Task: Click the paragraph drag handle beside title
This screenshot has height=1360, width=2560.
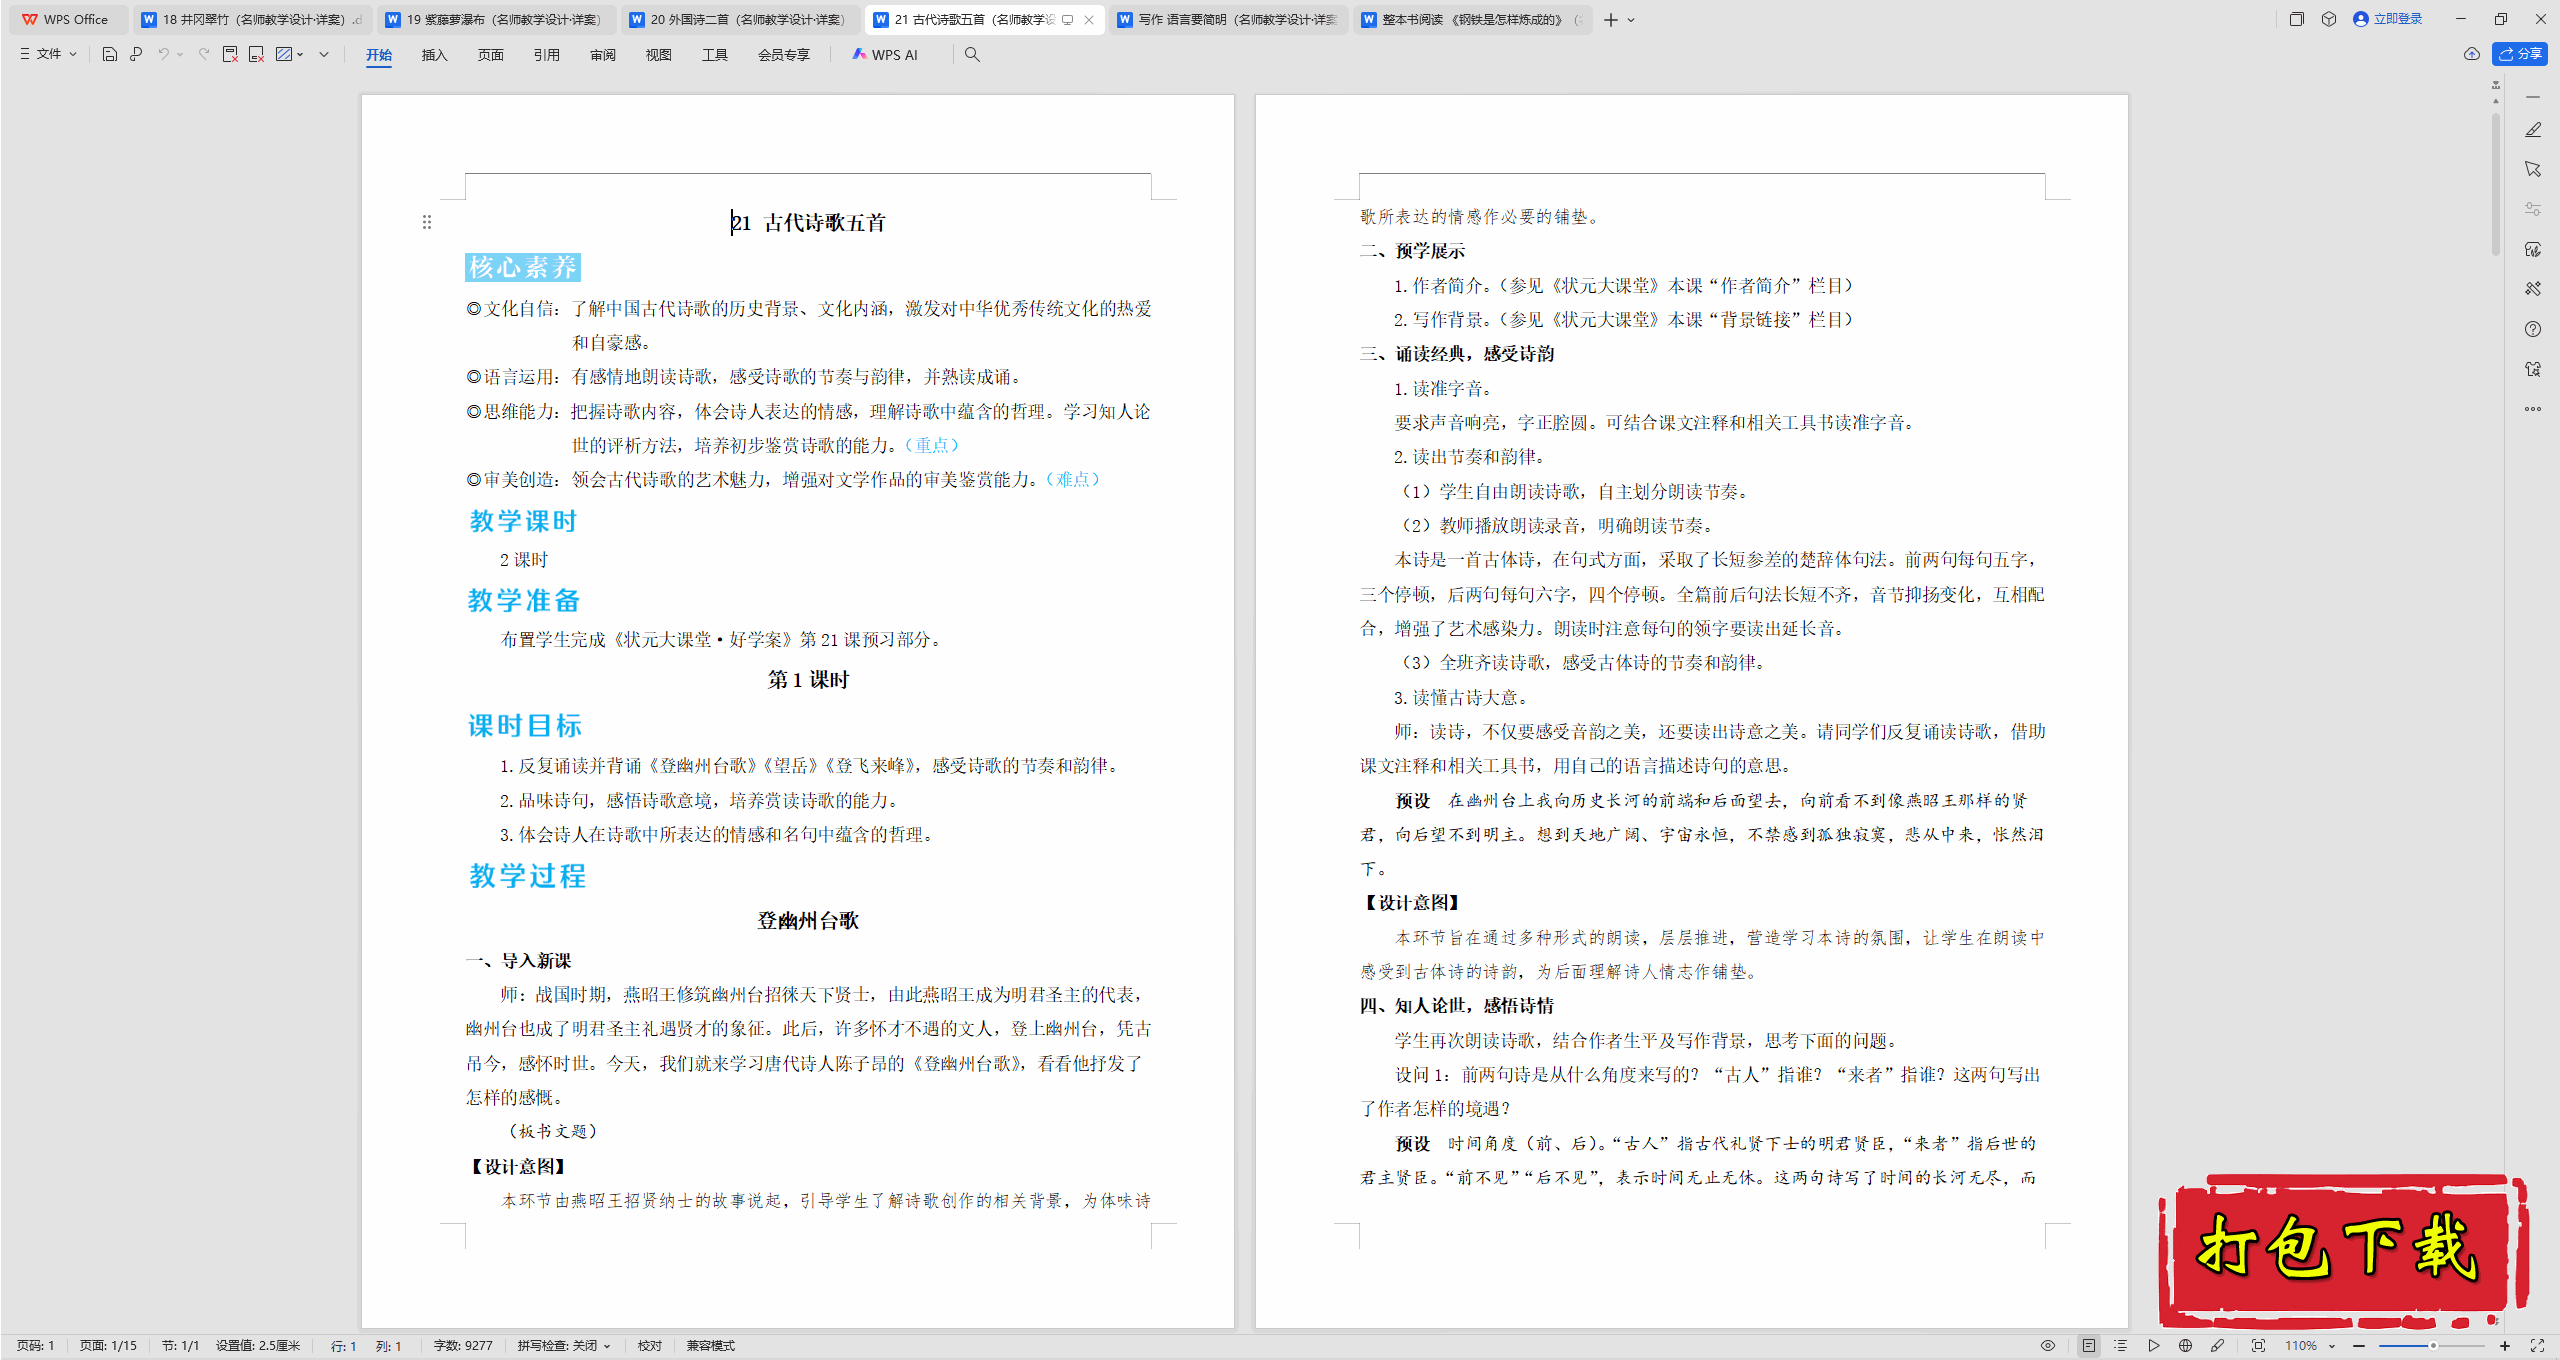Action: pos(427,222)
